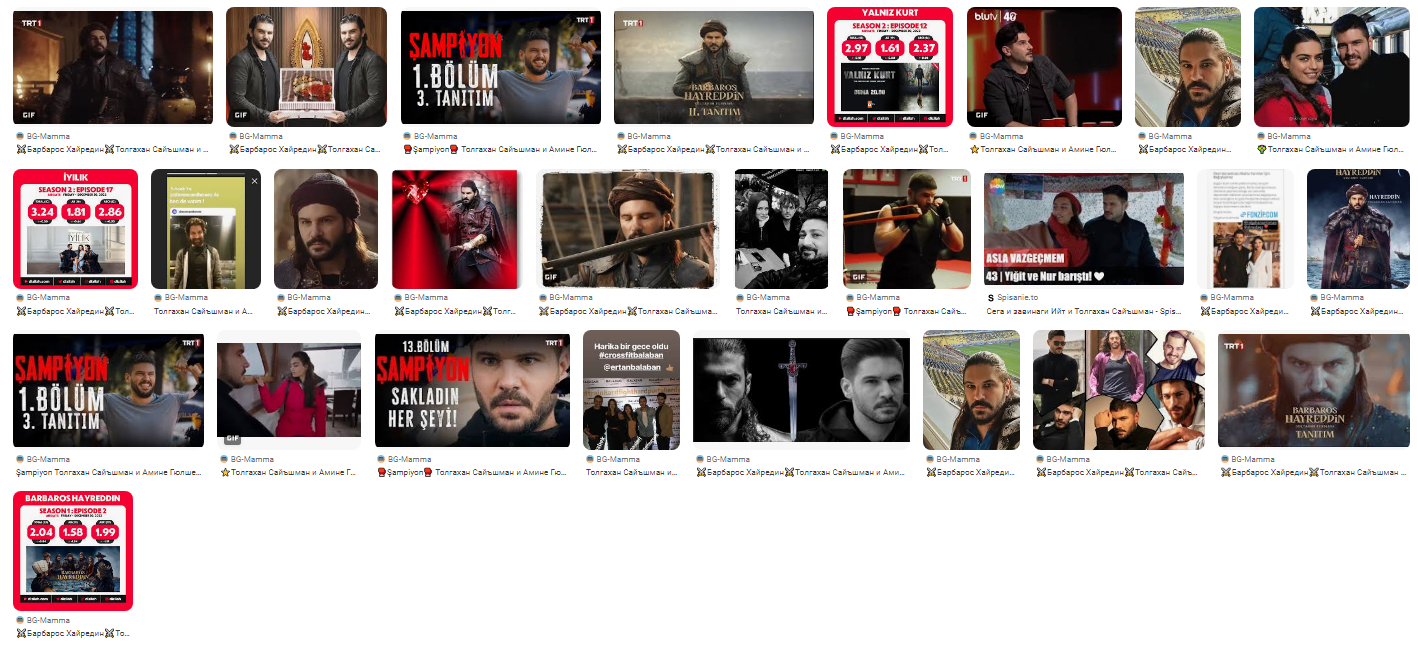
Task: Click the BG-Mamma favicon under the İyilik ratings thumbnail
Action: [x=20, y=297]
